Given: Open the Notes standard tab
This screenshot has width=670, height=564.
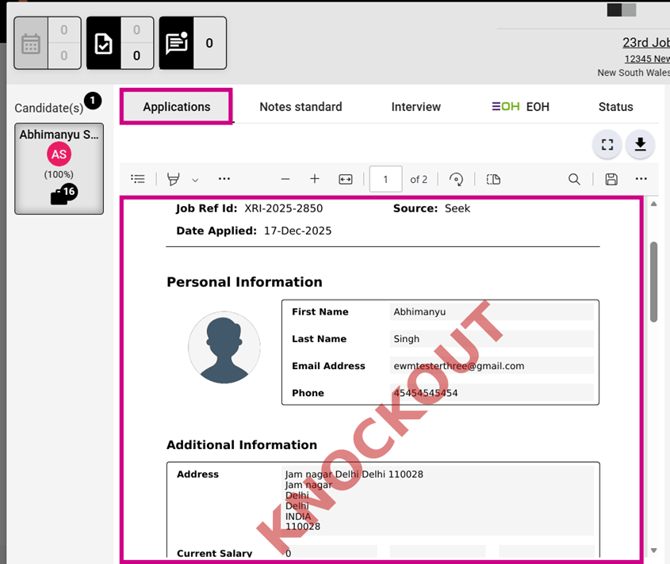Looking at the screenshot, I should click(300, 107).
